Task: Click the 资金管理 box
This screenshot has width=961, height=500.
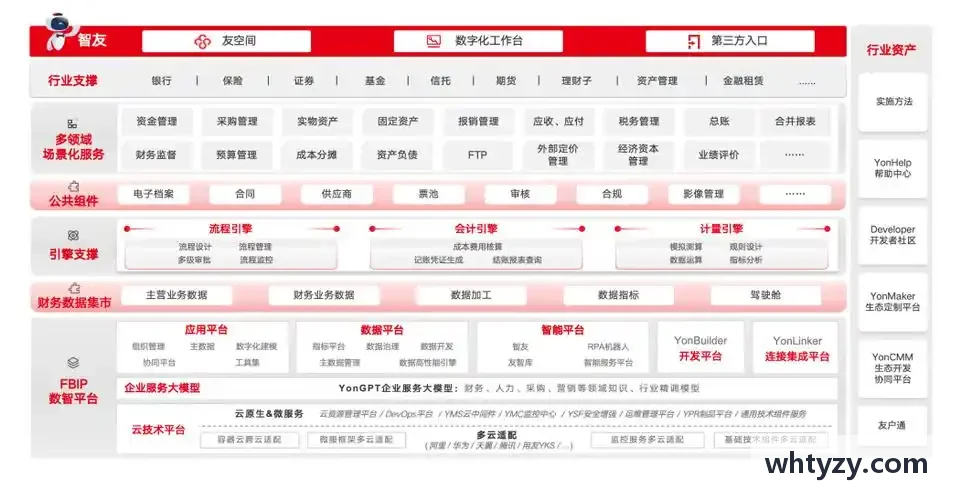Action: (157, 121)
